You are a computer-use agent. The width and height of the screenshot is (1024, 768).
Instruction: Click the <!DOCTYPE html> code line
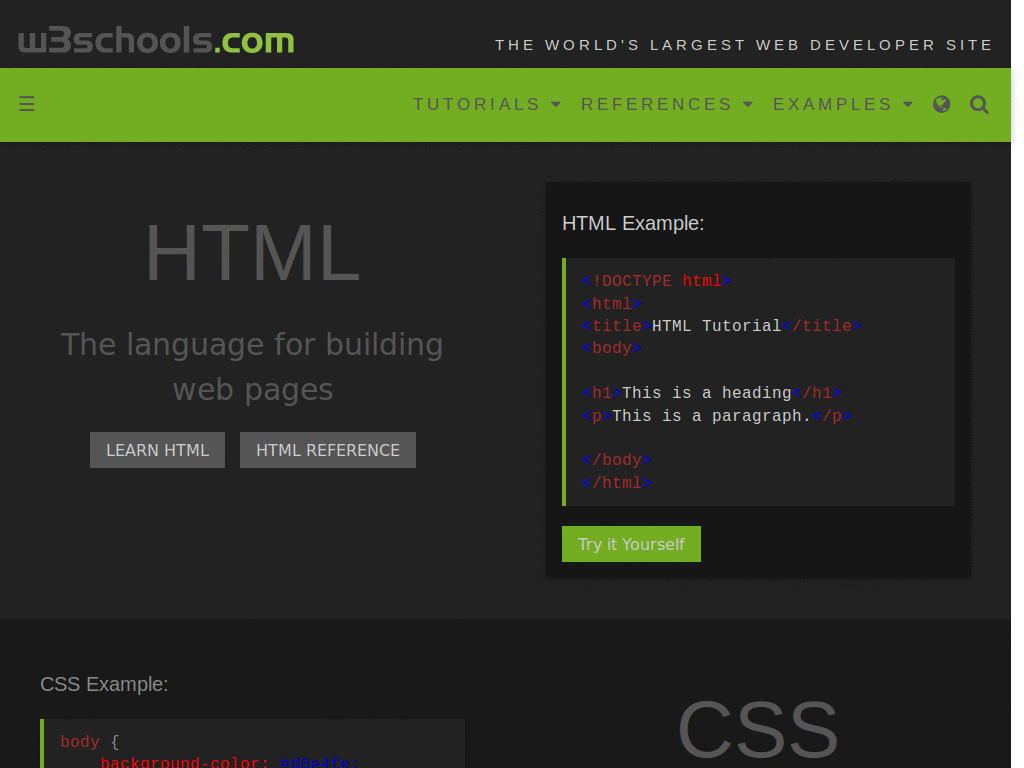656,281
